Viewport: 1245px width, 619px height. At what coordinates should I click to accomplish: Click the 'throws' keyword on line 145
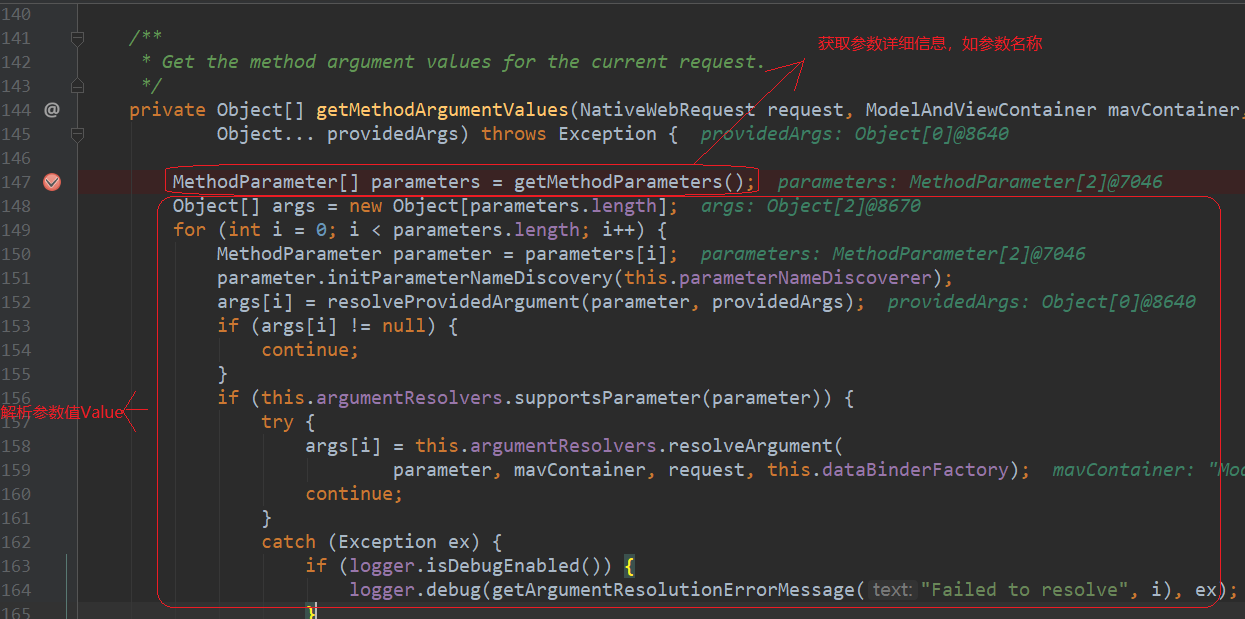pyautogui.click(x=513, y=134)
